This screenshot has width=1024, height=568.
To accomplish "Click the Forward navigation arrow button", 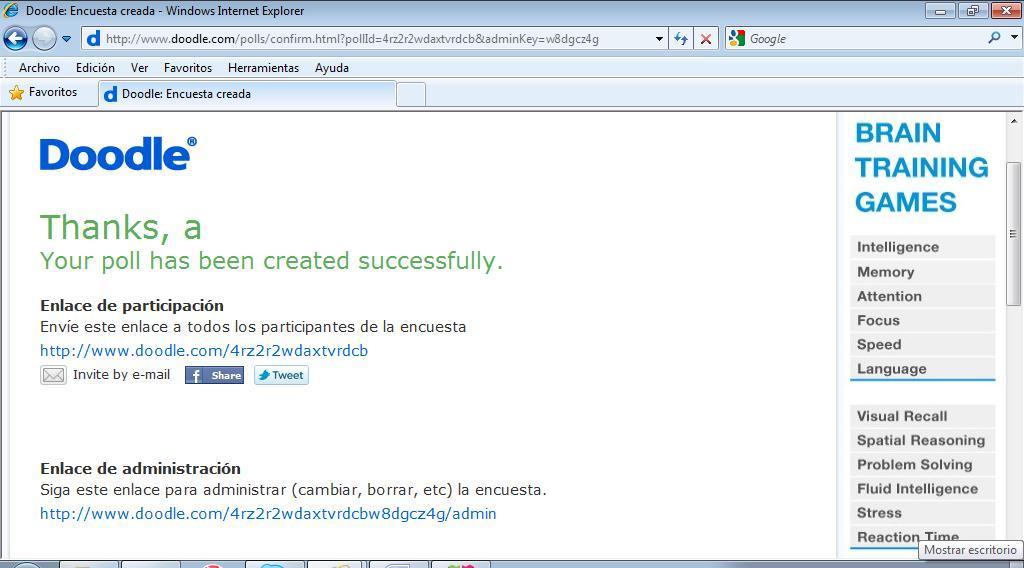I will click(x=44, y=39).
